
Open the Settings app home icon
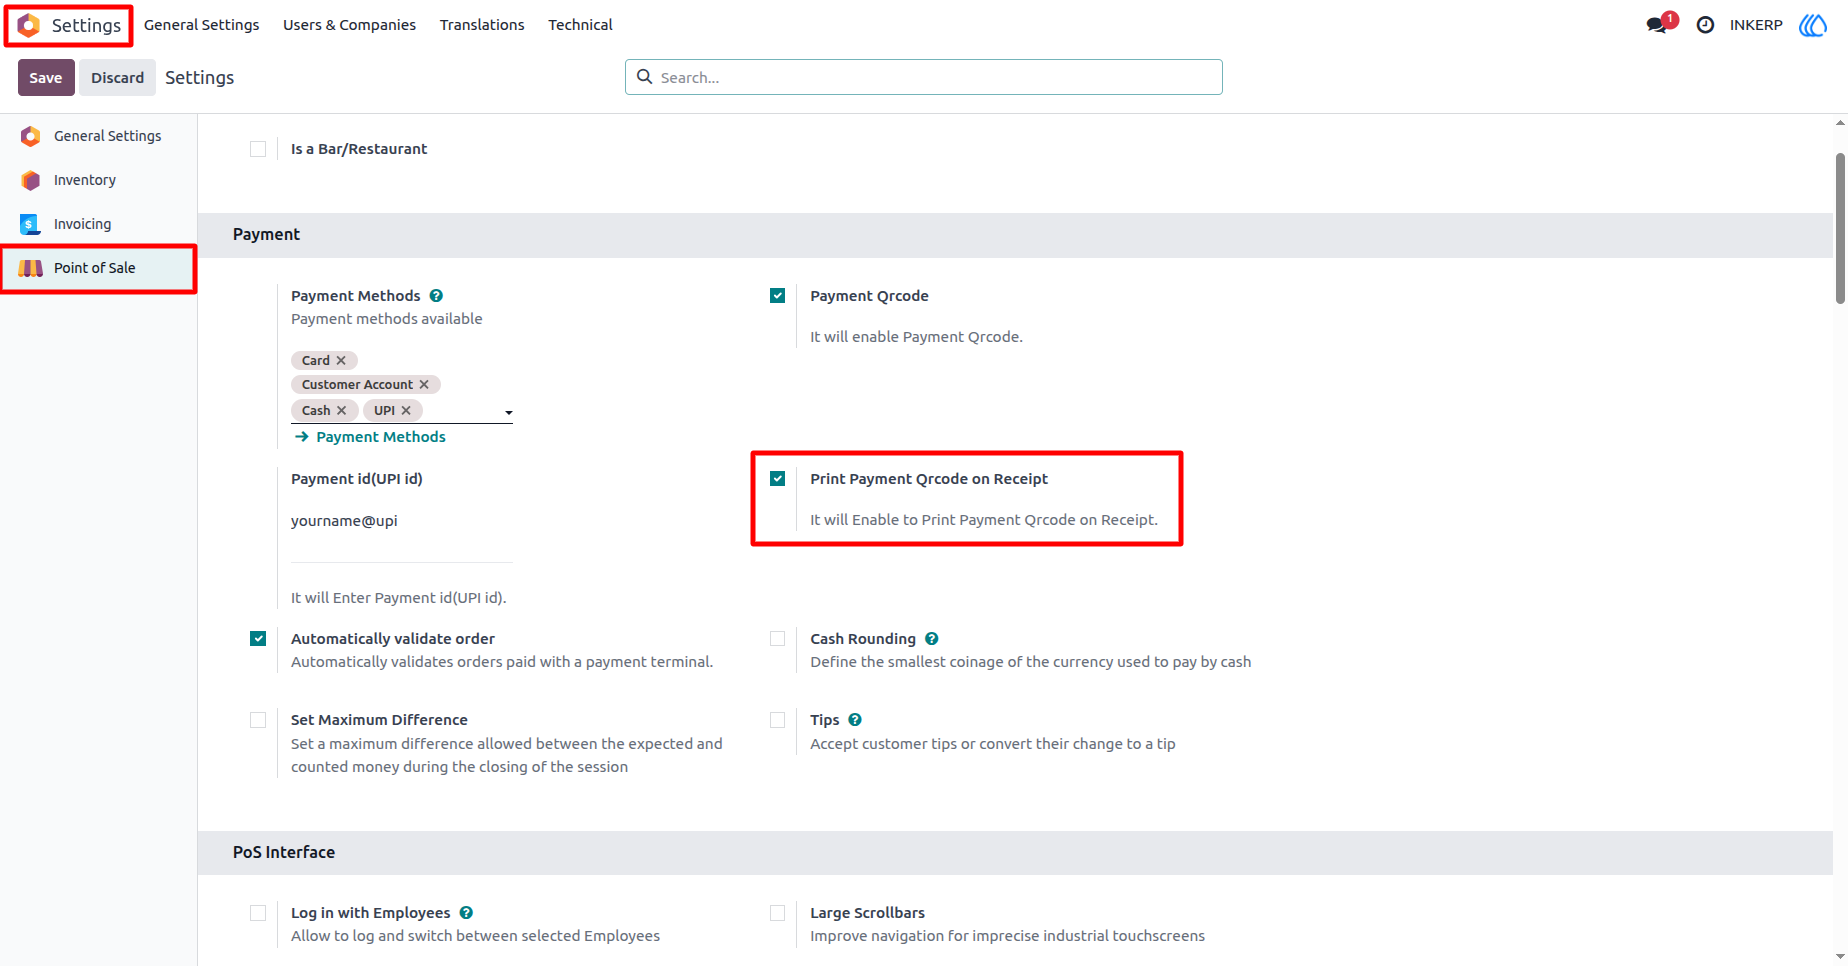tap(29, 25)
